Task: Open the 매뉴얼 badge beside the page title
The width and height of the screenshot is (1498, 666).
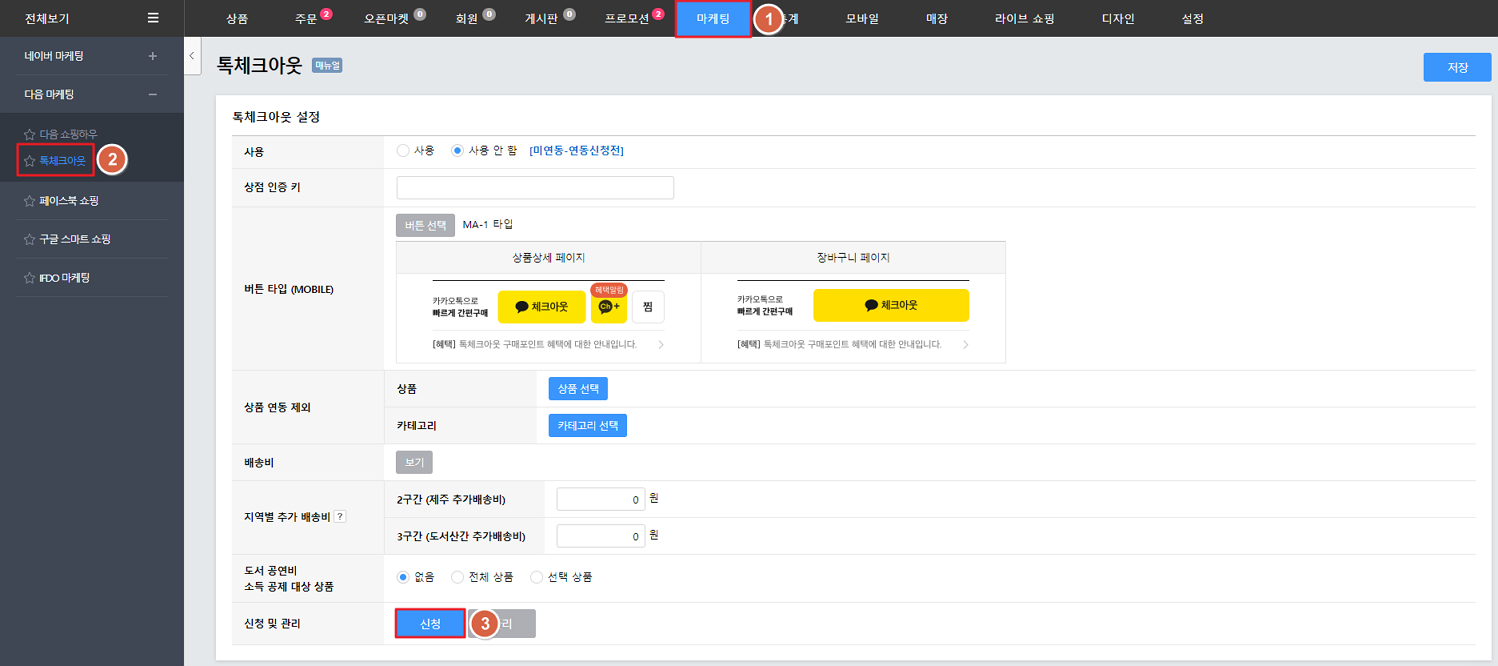Action: tap(327, 65)
